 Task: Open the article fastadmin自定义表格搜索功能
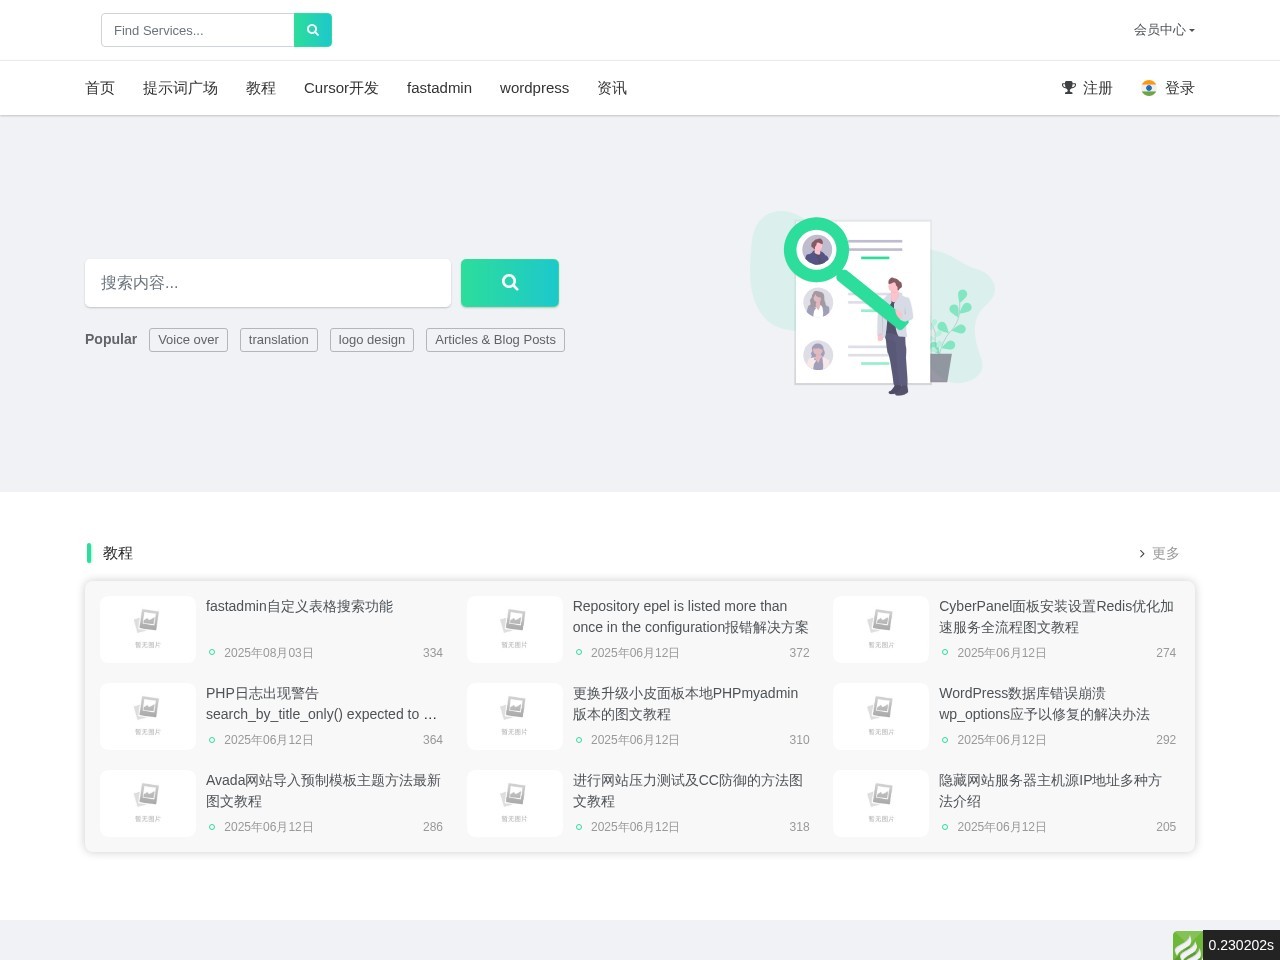(x=299, y=606)
